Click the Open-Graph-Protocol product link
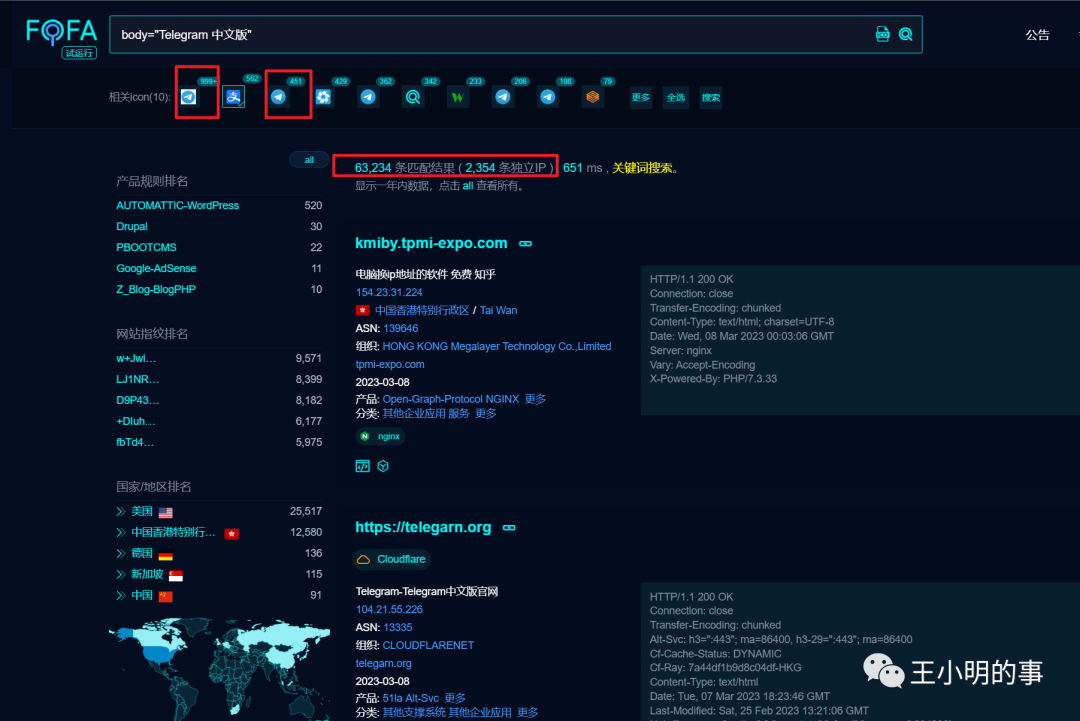 pyautogui.click(x=432, y=399)
